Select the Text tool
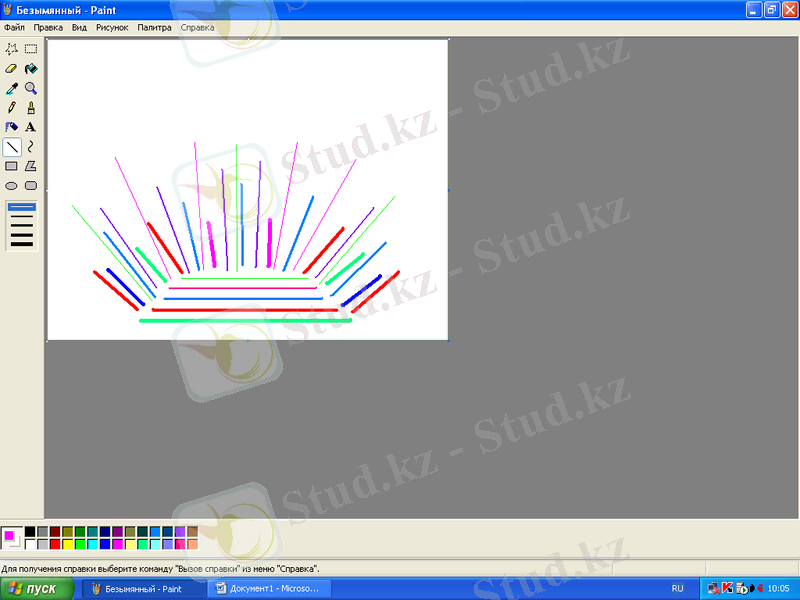 pyautogui.click(x=31, y=127)
